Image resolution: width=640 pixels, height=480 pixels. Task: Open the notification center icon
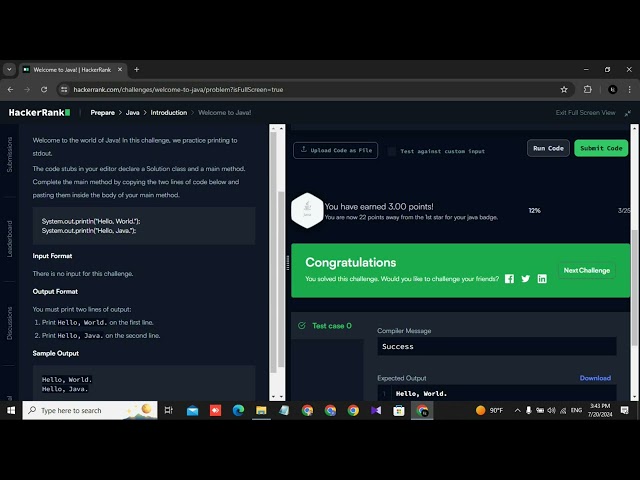point(624,410)
